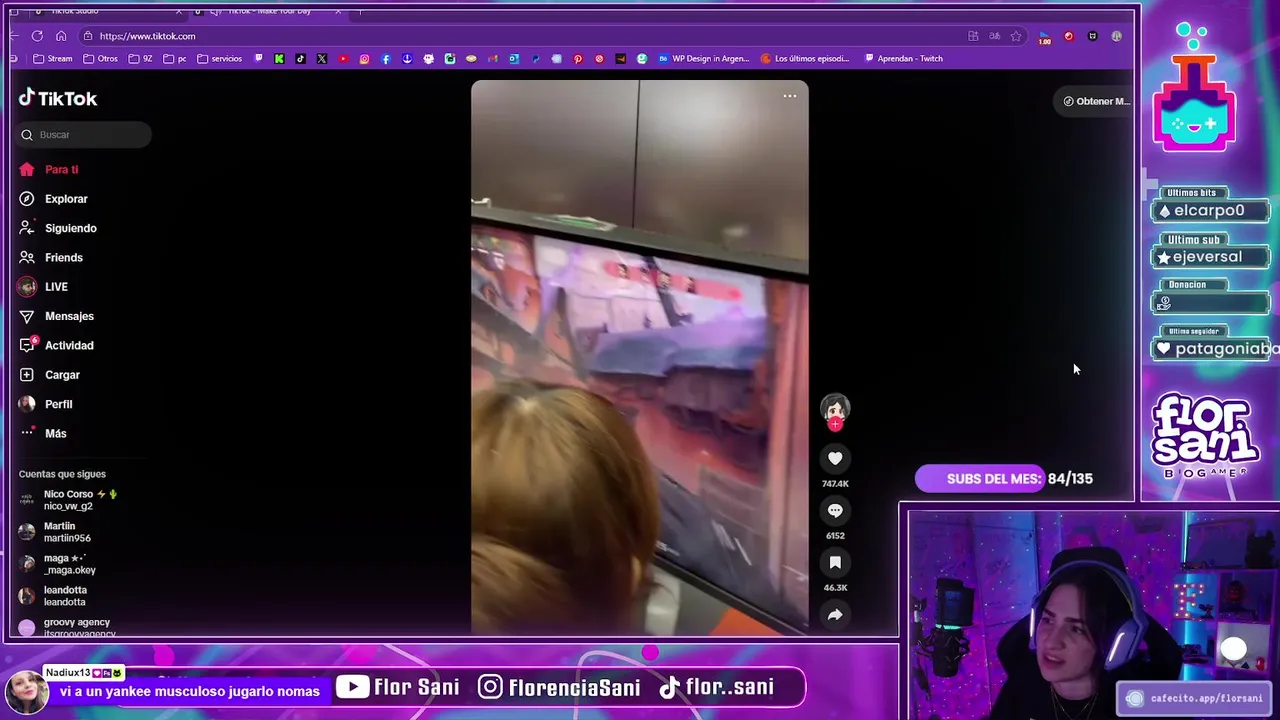This screenshot has height=720, width=1280.
Task: Open the Kick bookmark icon
Action: point(279,58)
